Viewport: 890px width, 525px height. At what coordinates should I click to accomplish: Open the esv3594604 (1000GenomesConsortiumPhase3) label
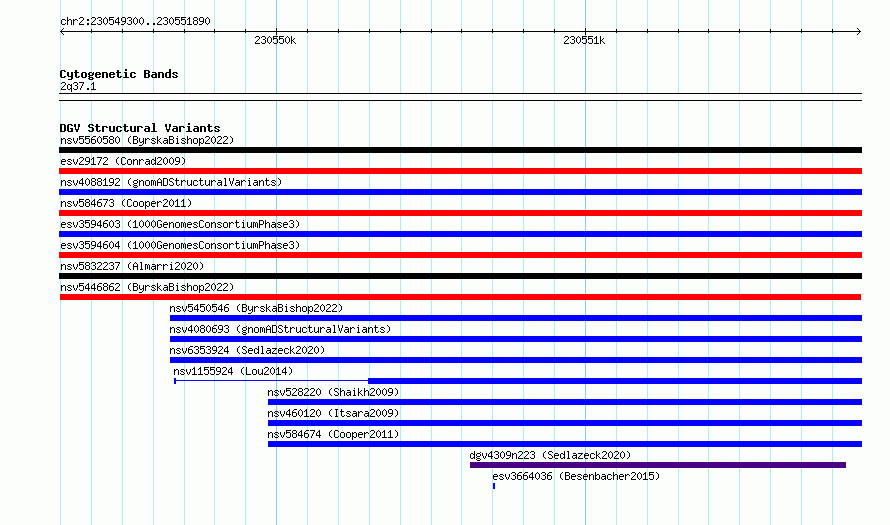coord(180,245)
